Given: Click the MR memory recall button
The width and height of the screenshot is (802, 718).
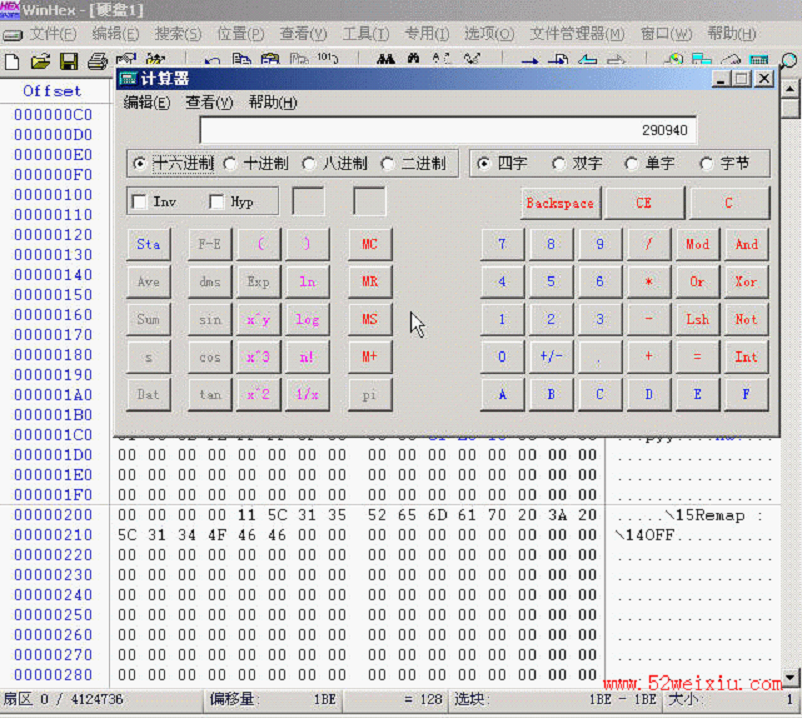Looking at the screenshot, I should point(370,282).
